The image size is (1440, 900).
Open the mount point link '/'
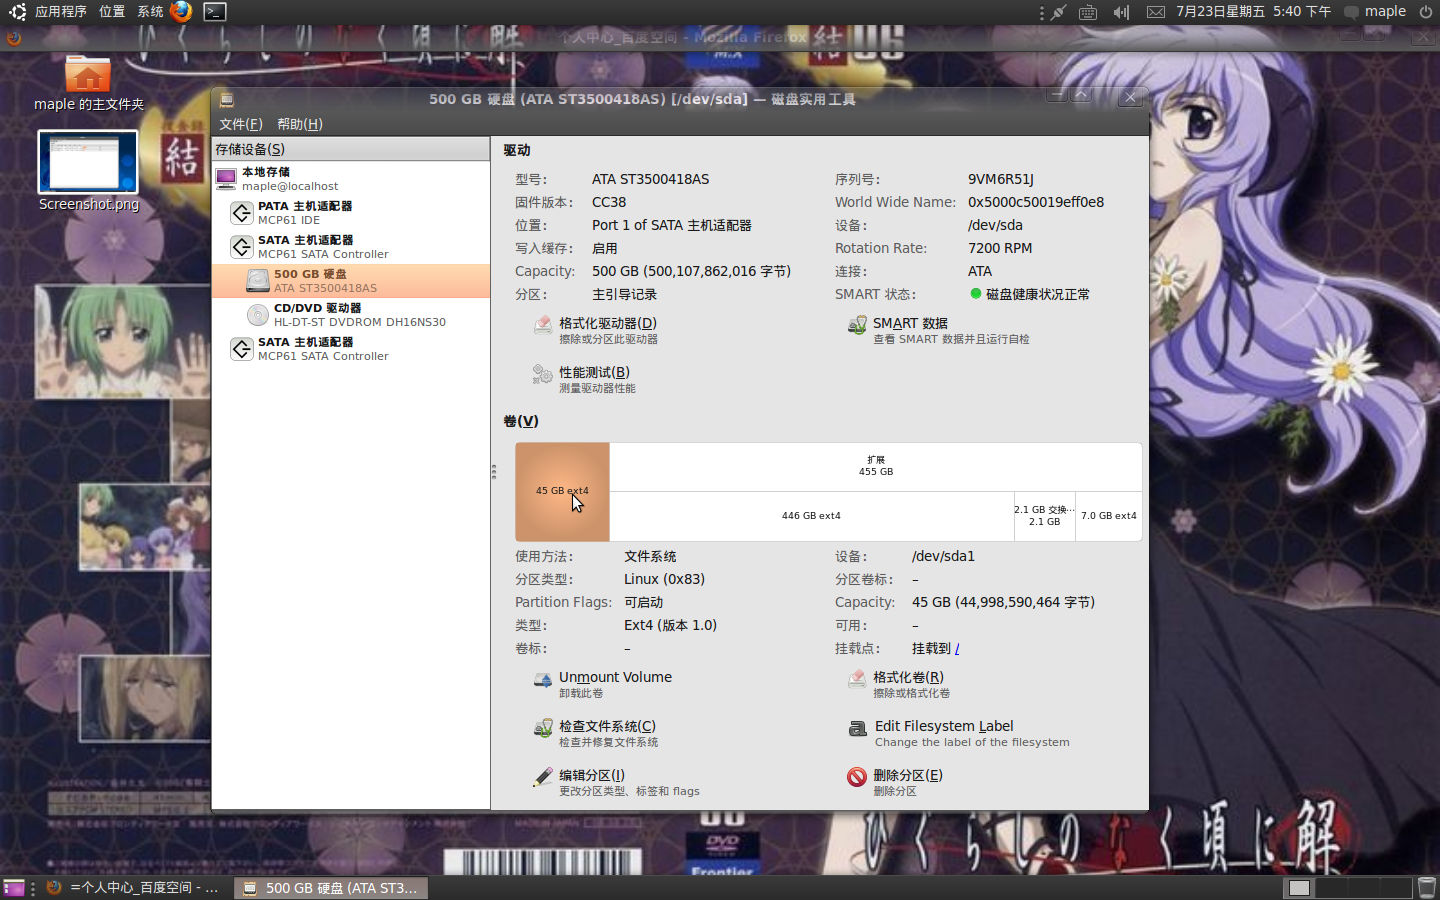tap(957, 649)
